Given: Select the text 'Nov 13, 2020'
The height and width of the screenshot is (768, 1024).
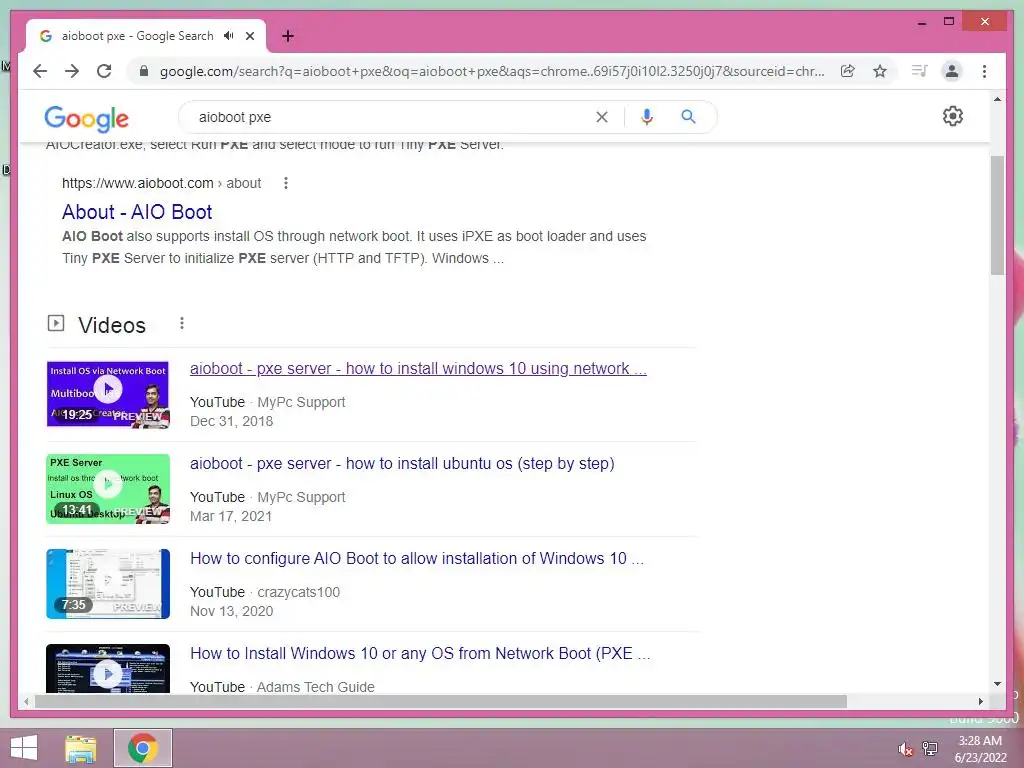Looking at the screenshot, I should point(232,611).
